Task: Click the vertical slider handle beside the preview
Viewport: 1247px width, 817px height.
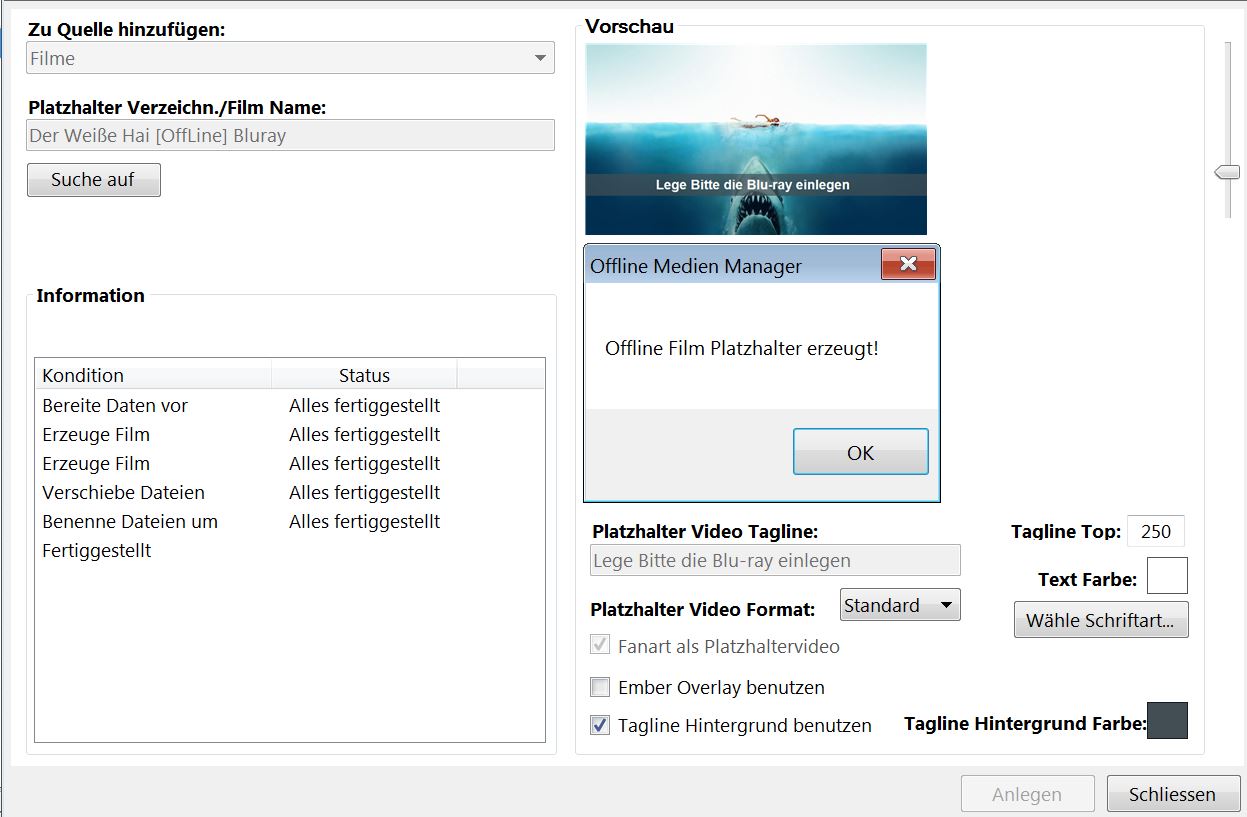Action: [1227, 173]
